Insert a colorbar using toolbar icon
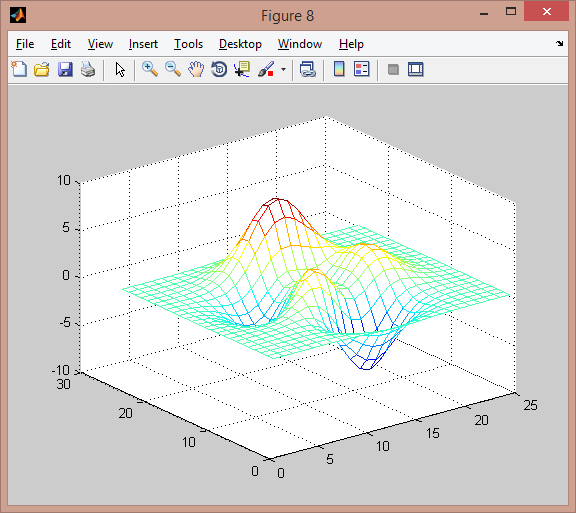576x513 pixels. pos(339,69)
